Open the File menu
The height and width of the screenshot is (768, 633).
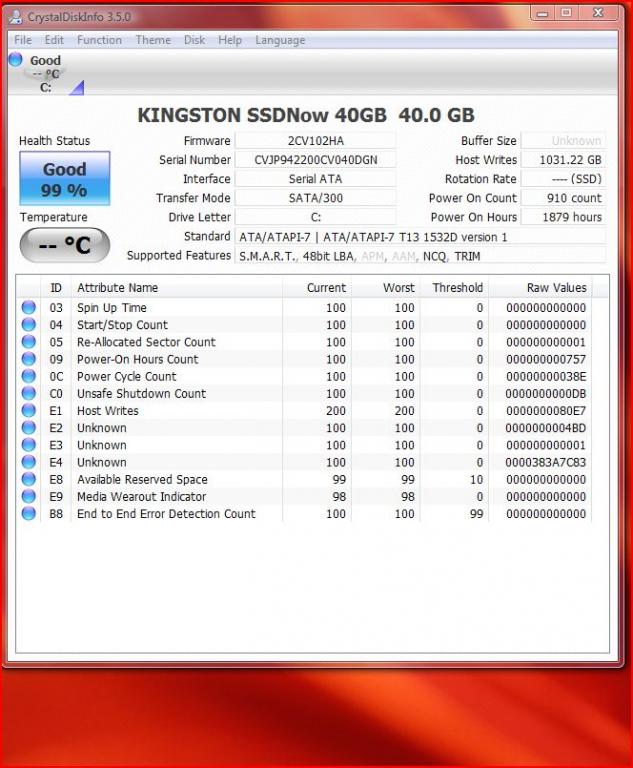click(x=23, y=40)
